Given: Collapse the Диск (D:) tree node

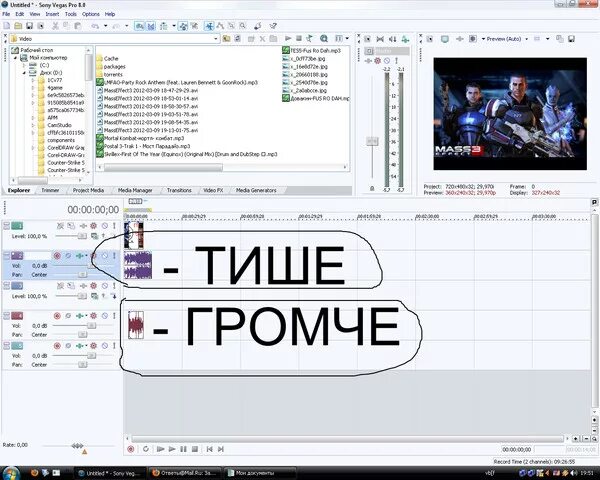Looking at the screenshot, I should 24,73.
